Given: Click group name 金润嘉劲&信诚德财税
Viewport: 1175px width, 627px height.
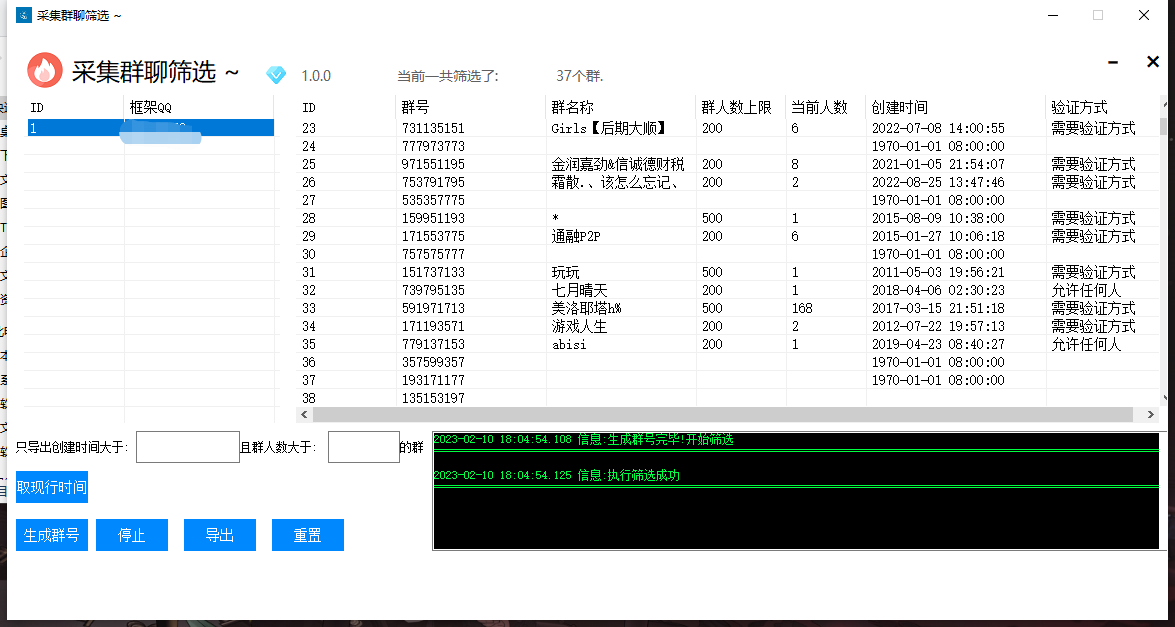Looking at the screenshot, I should [x=617, y=164].
